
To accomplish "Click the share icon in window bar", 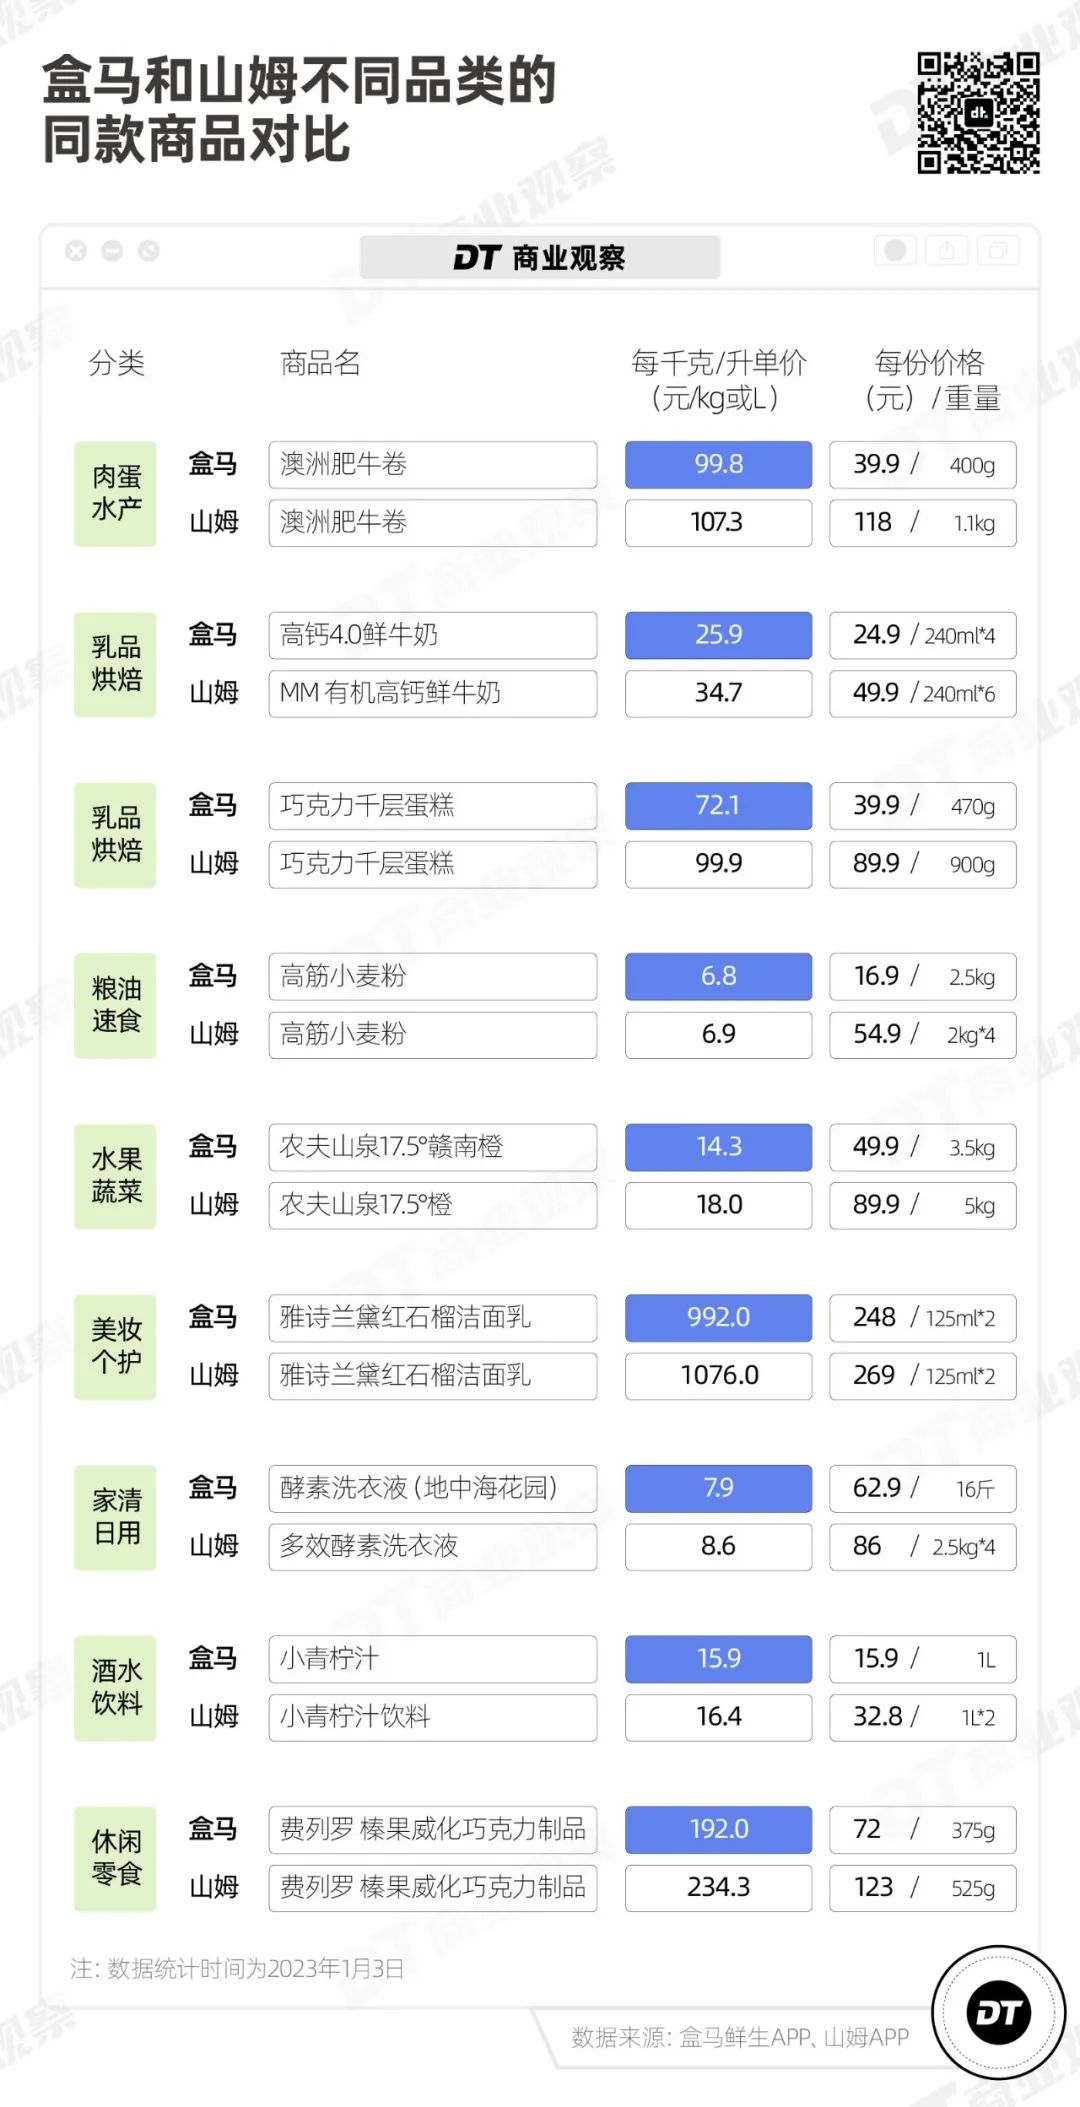I will 947,250.
